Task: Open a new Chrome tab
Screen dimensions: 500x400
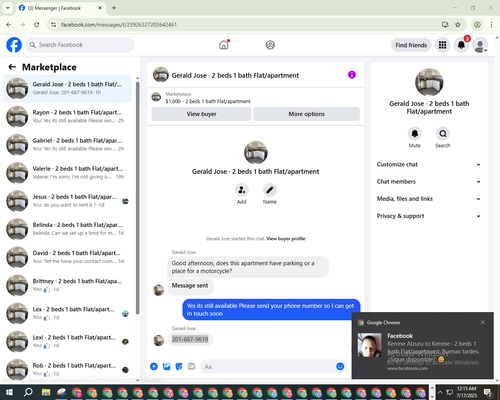Action: point(114,8)
